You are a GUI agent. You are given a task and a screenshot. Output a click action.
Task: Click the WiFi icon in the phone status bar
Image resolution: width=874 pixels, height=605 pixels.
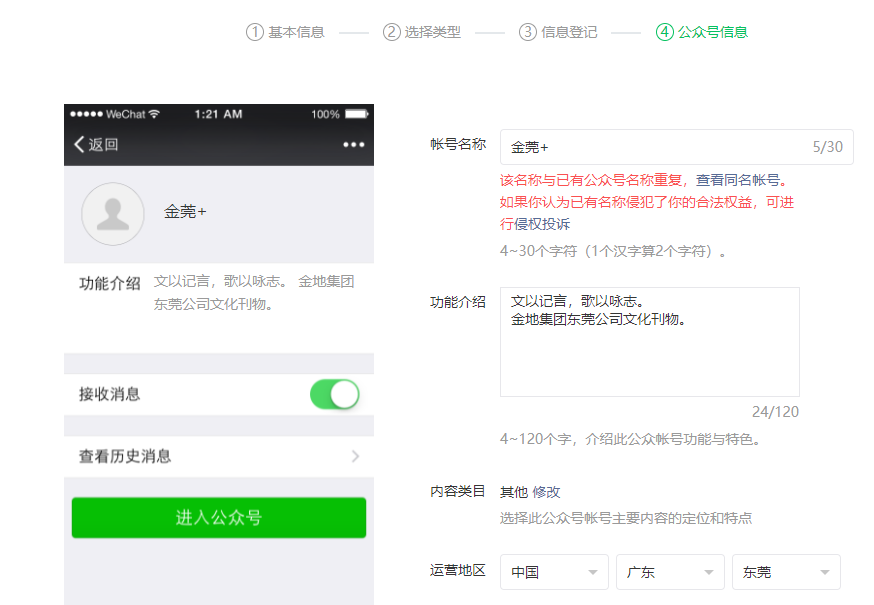(154, 114)
